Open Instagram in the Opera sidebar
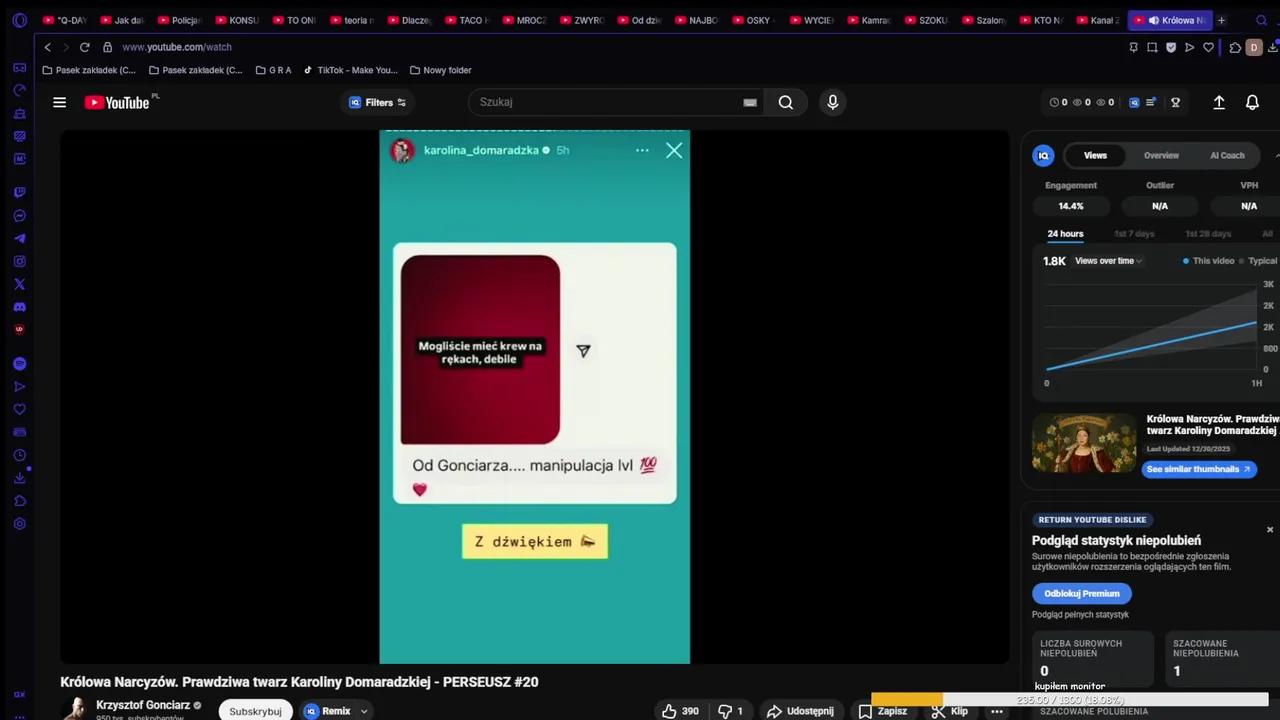 coord(19,261)
